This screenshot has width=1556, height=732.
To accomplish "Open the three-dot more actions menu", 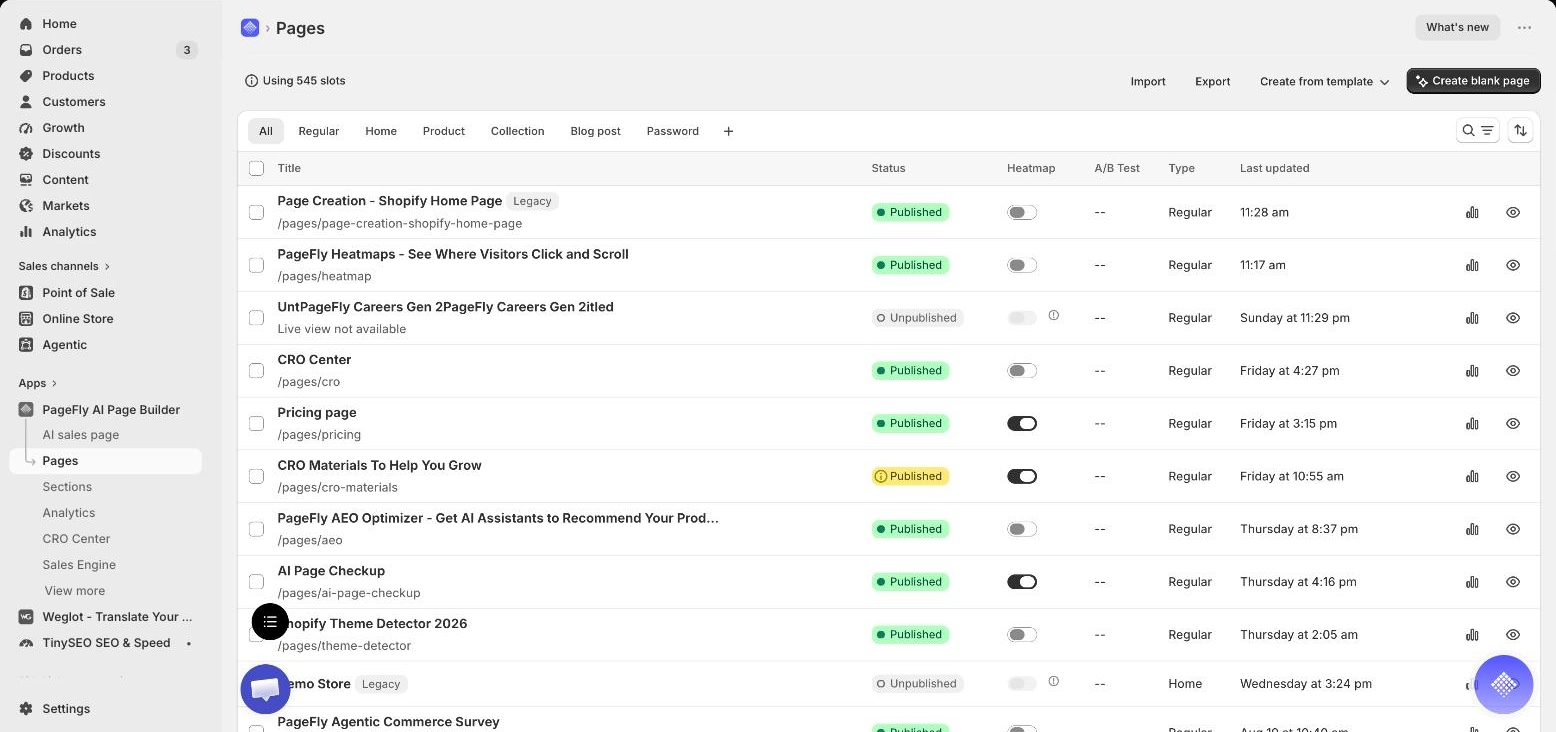I will (1524, 28).
